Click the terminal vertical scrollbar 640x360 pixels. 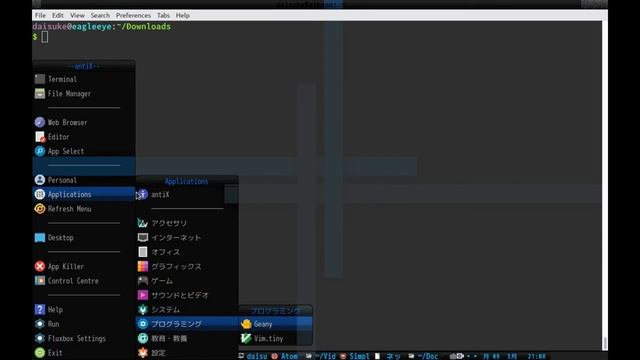pyautogui.click(x=605, y=186)
